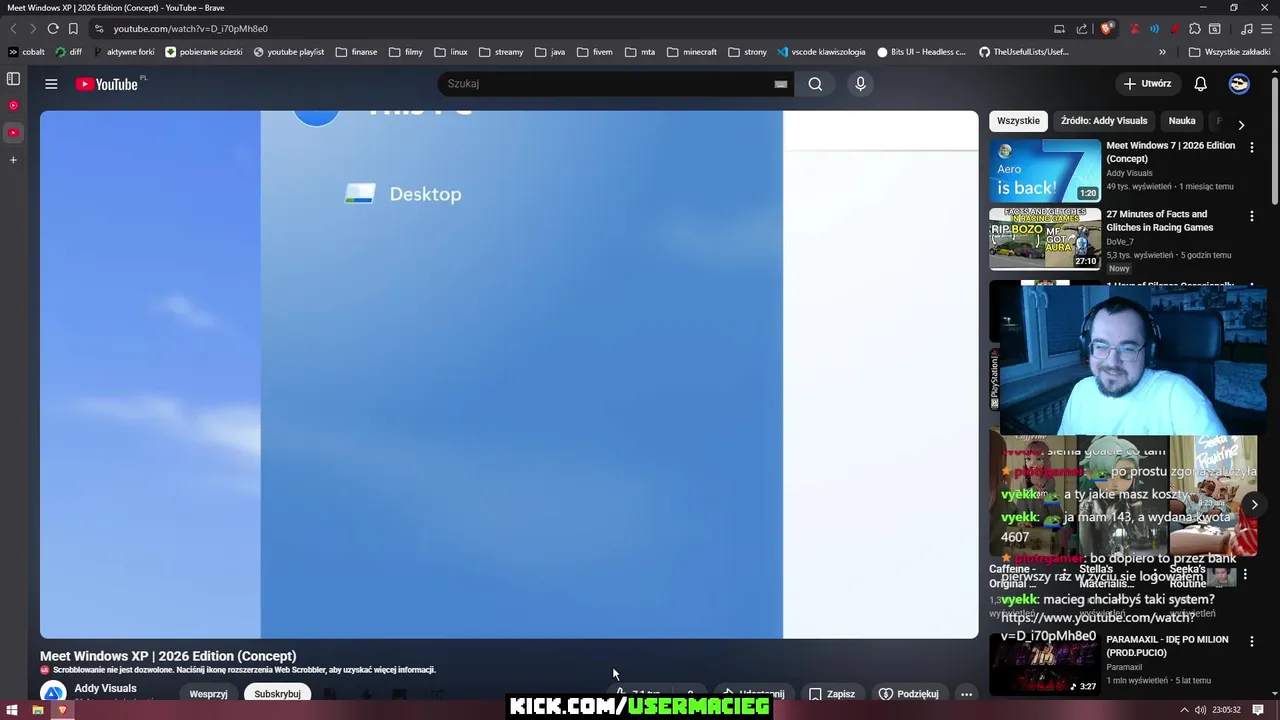Open more actions for Meet Windows 7 video
Viewport: 1280px width, 720px height.
pyautogui.click(x=1251, y=147)
